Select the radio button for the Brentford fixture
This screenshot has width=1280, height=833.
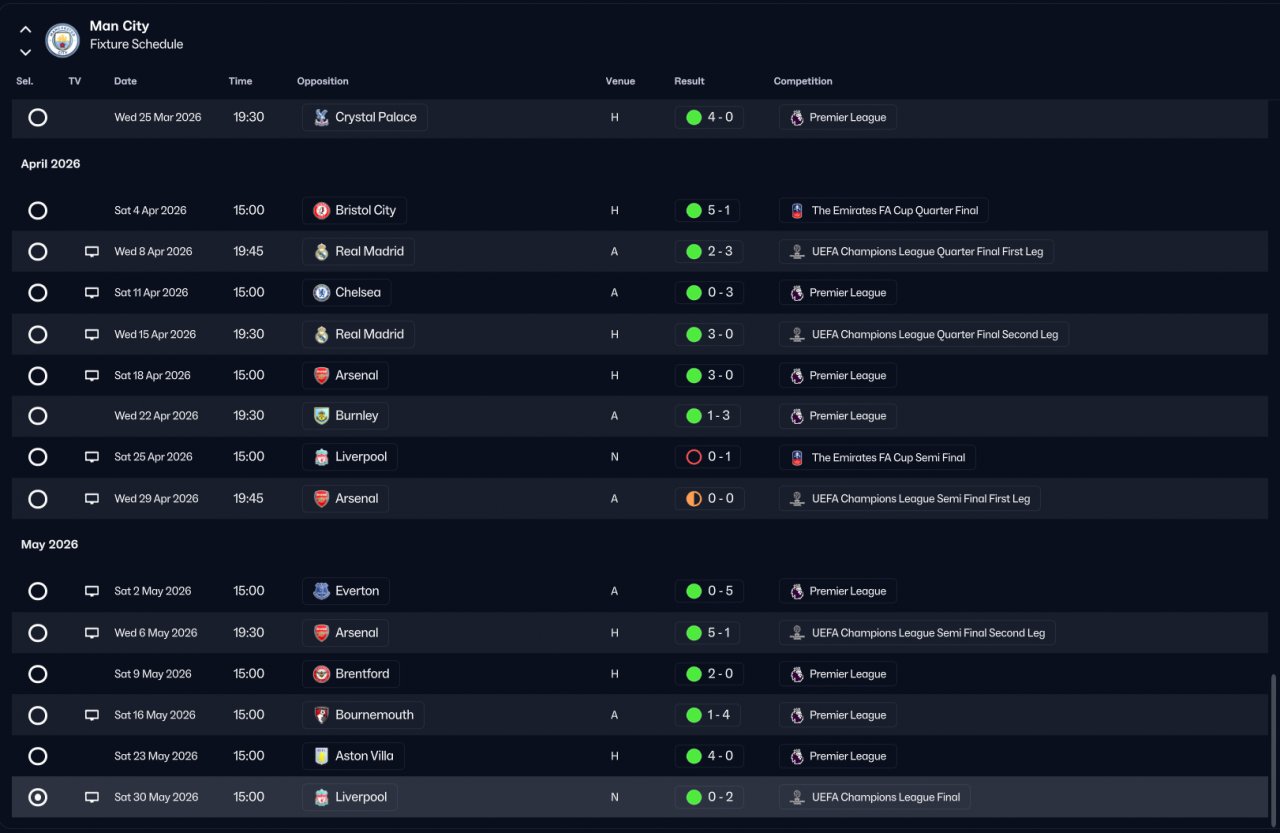coord(38,674)
